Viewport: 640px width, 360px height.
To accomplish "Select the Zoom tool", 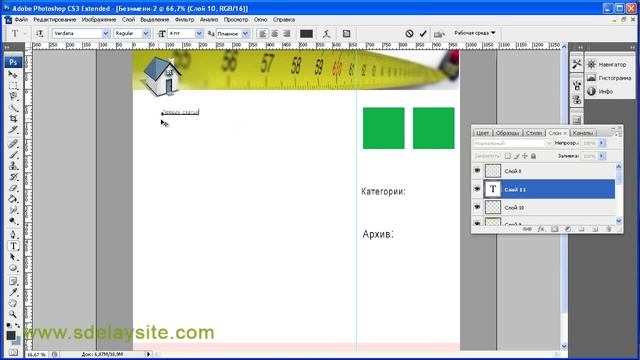I will coord(13,315).
